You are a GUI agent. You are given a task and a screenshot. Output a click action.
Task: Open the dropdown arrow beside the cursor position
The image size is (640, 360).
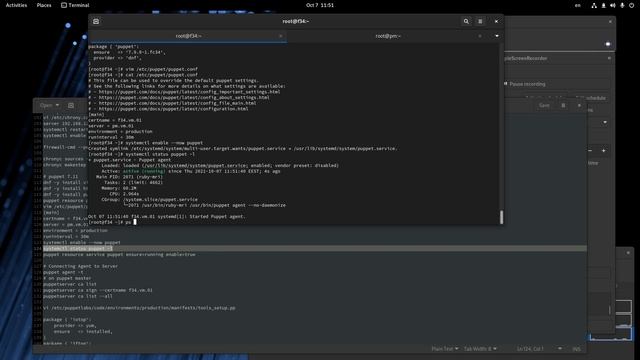click(560, 349)
